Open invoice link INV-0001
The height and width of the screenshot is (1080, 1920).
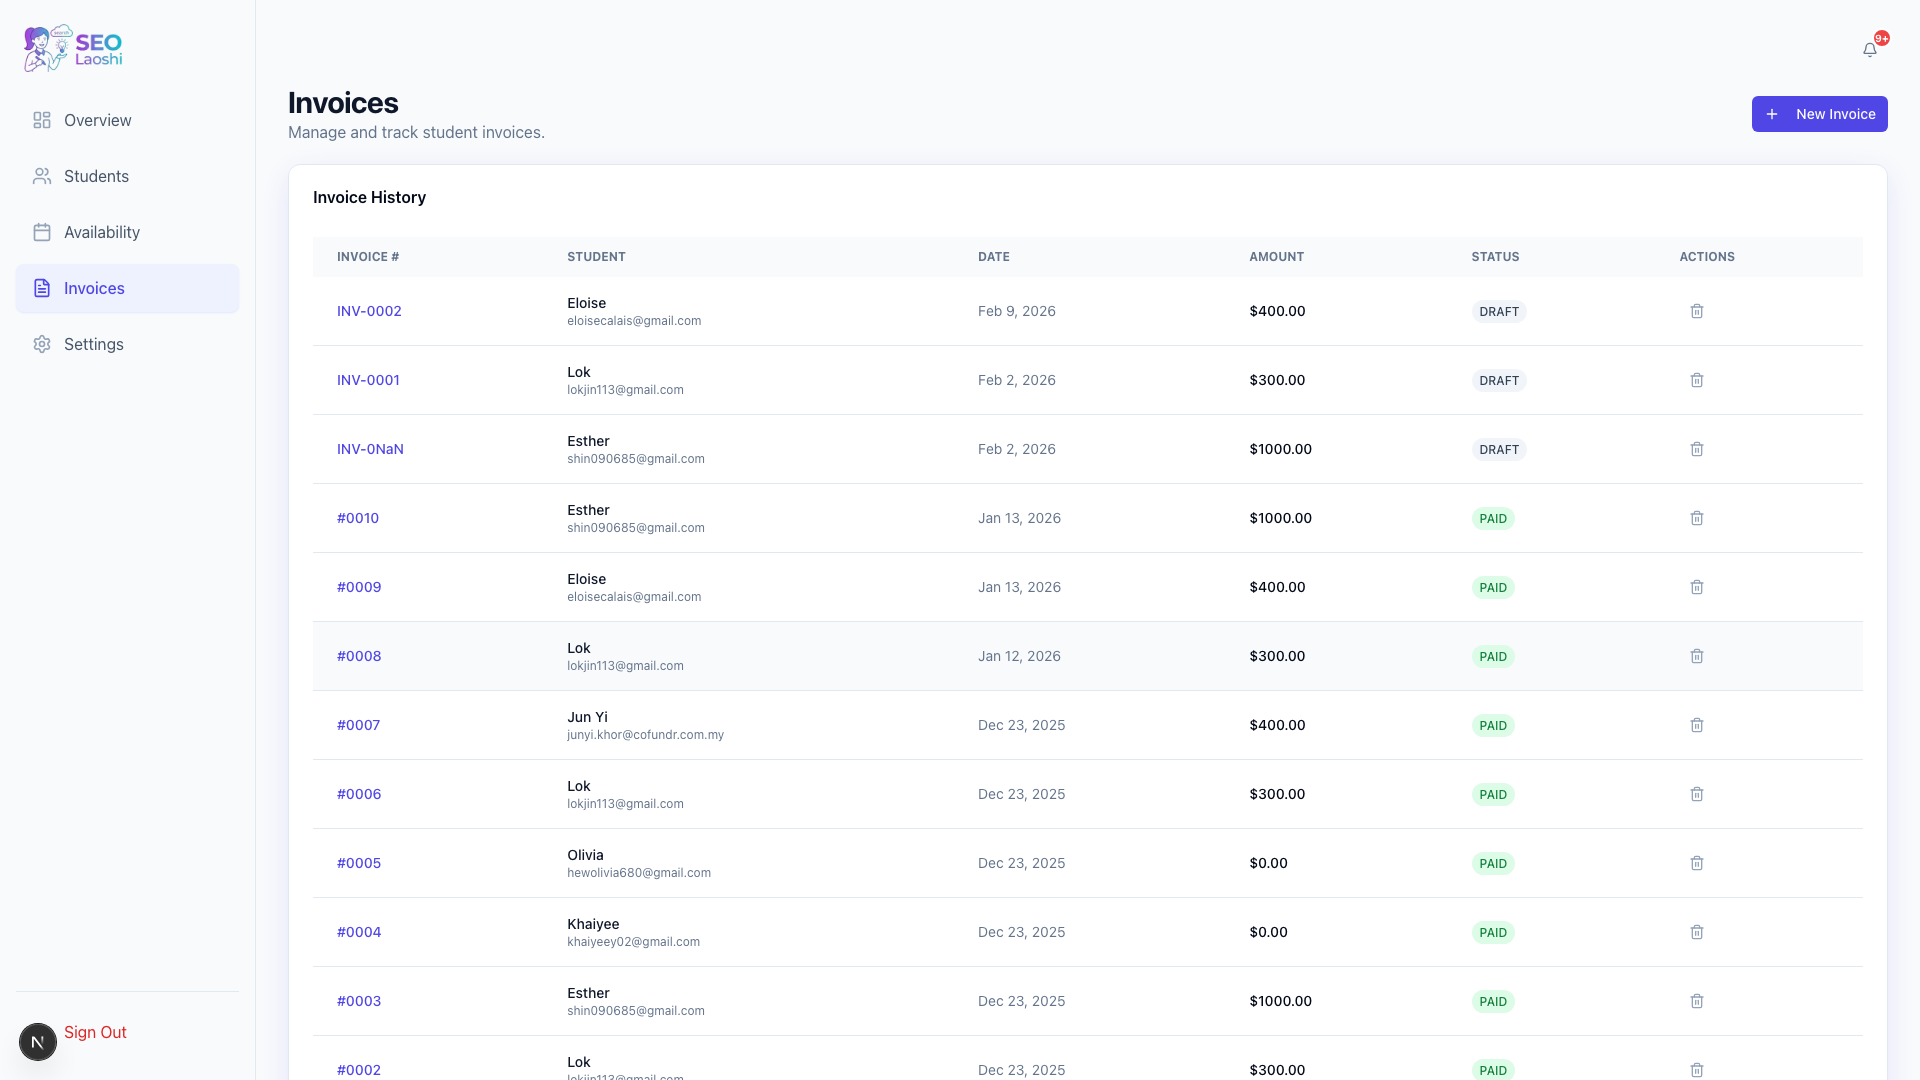pos(368,380)
